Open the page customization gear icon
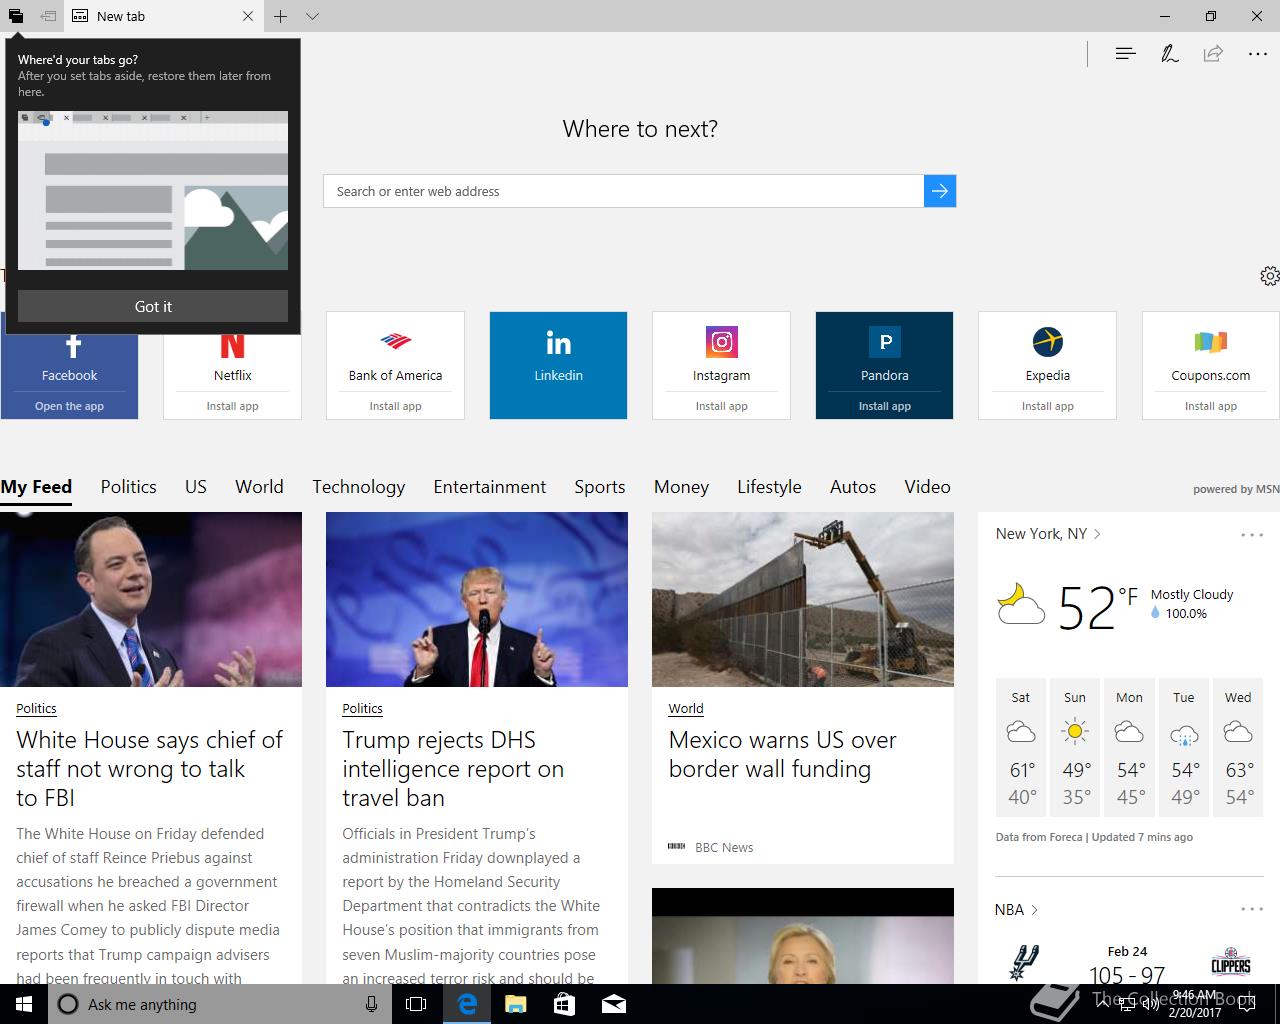This screenshot has height=1024, width=1280. click(1269, 276)
